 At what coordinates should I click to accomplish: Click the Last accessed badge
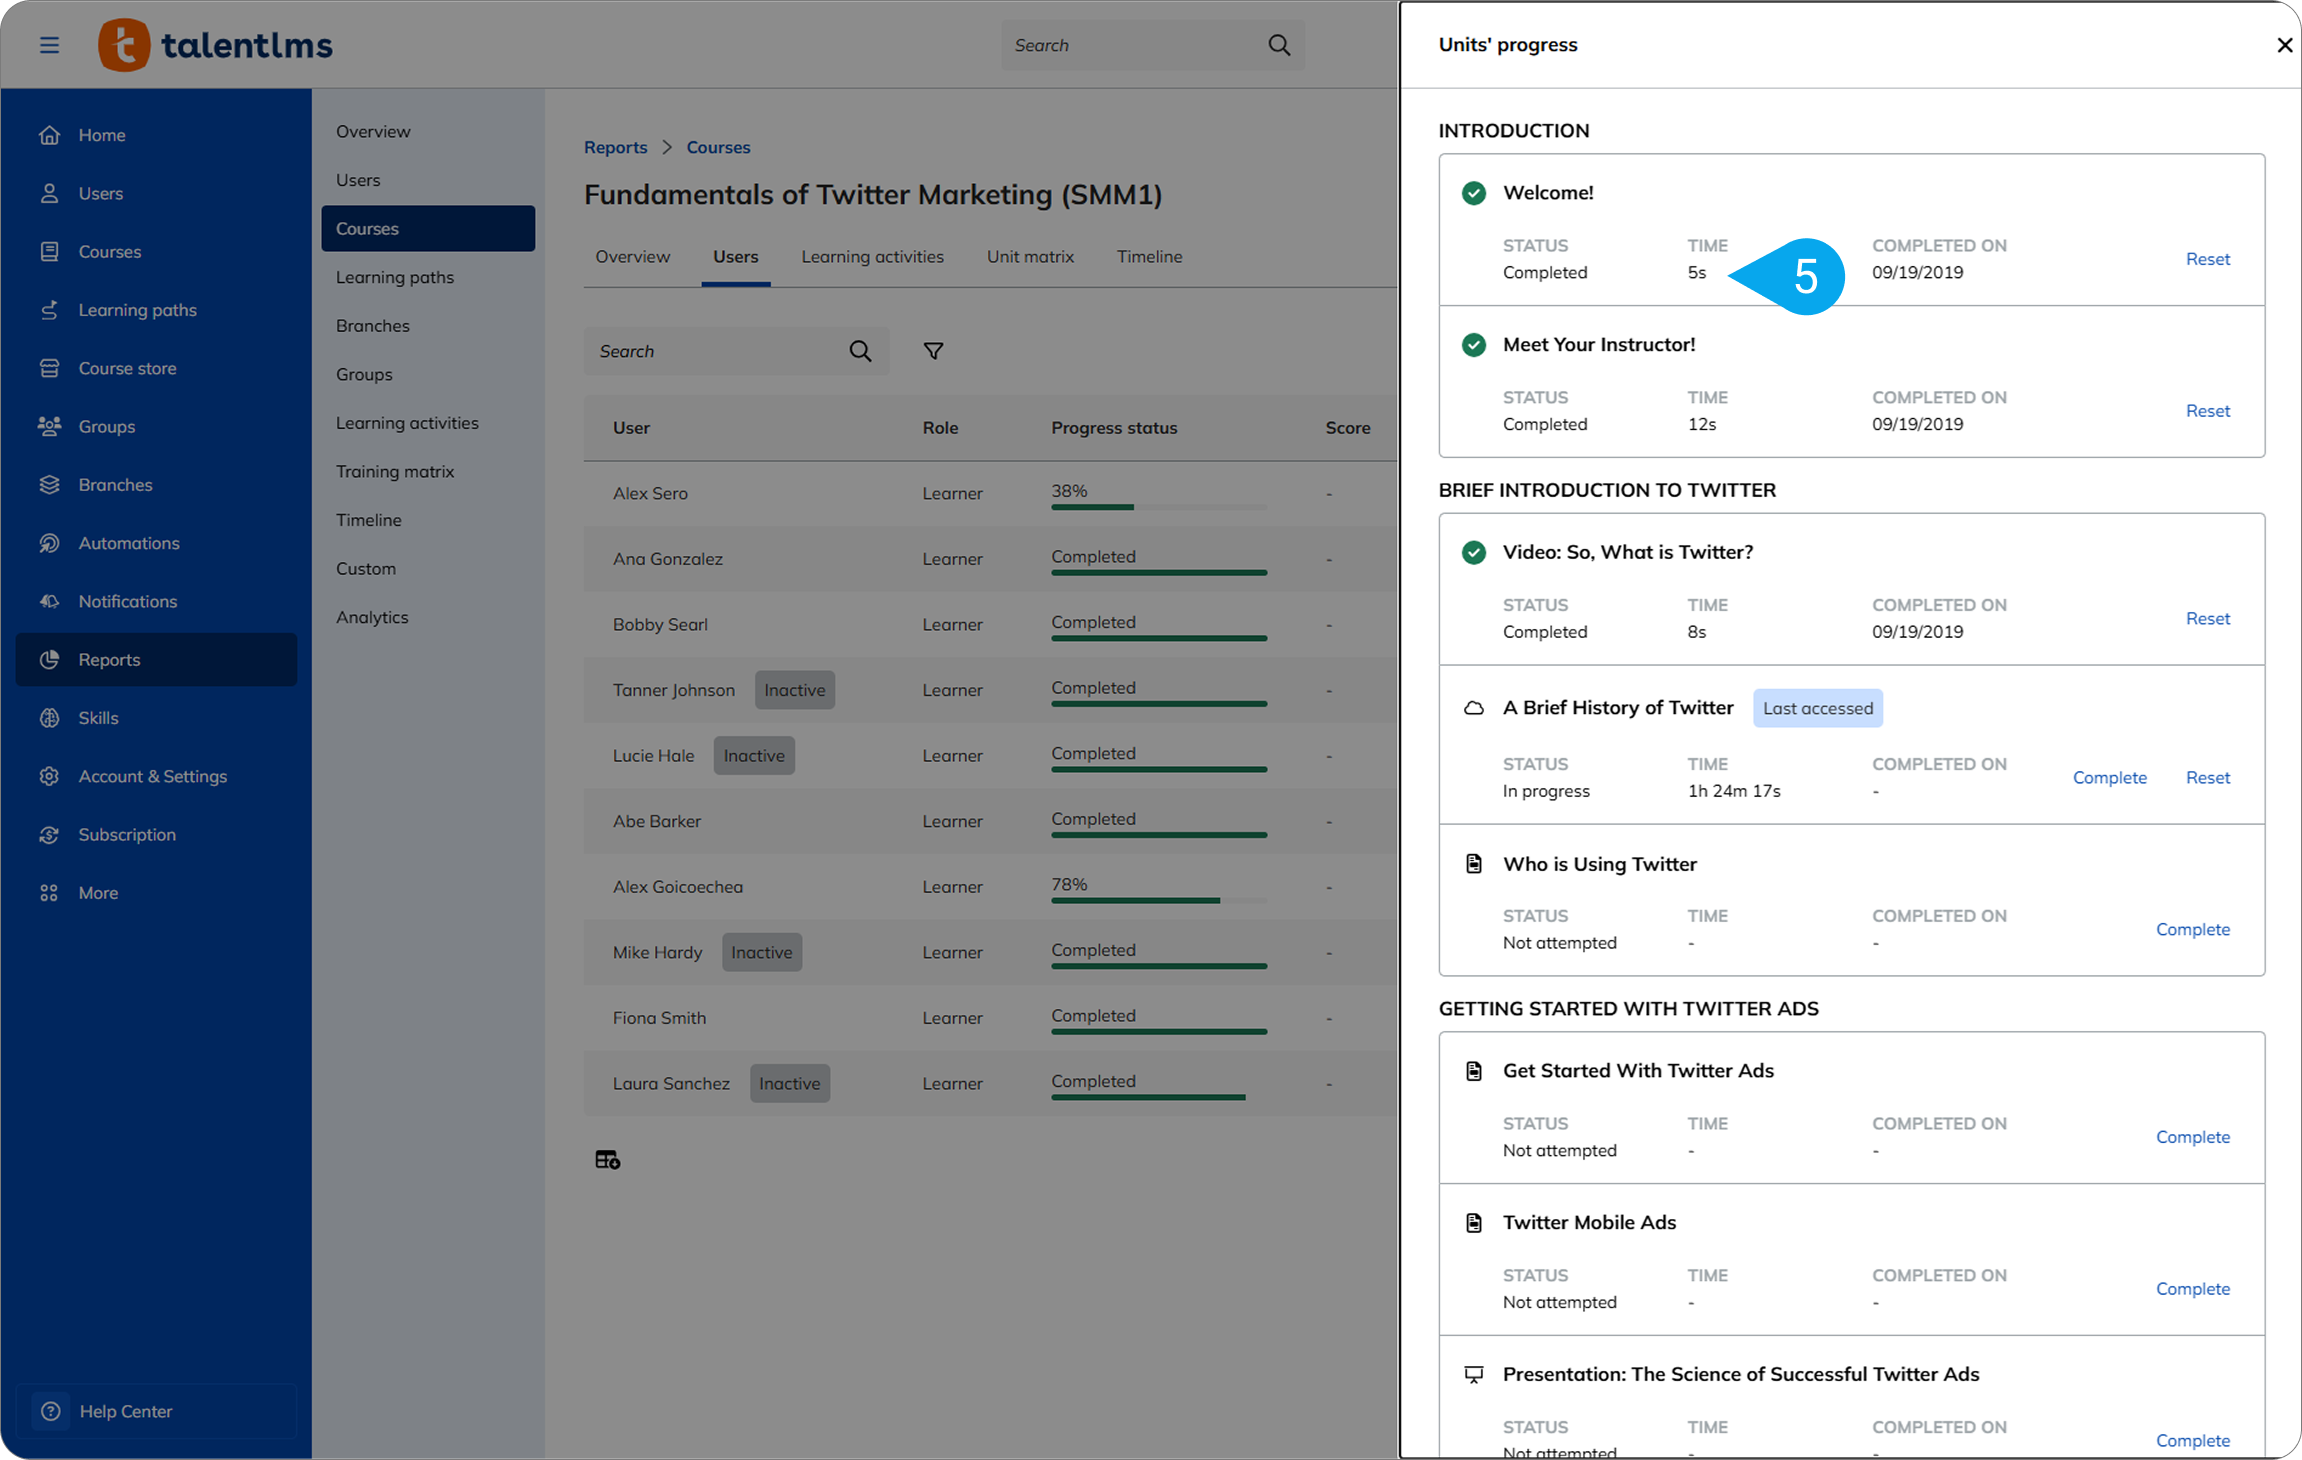[1817, 708]
